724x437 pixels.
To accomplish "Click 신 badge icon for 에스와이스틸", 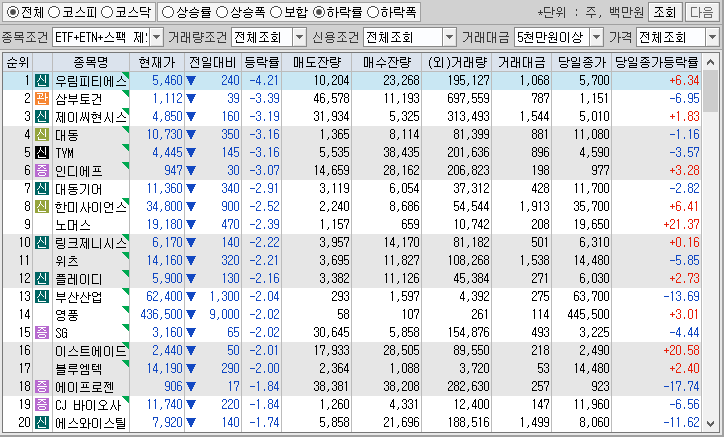I will point(42,423).
